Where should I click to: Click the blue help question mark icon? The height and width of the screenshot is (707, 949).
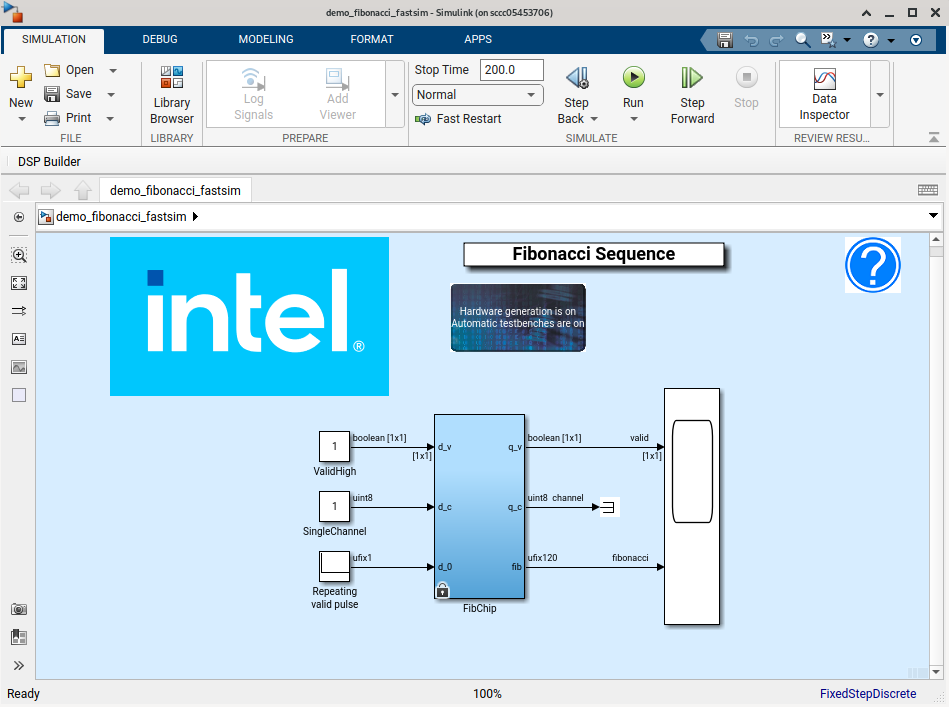click(872, 265)
